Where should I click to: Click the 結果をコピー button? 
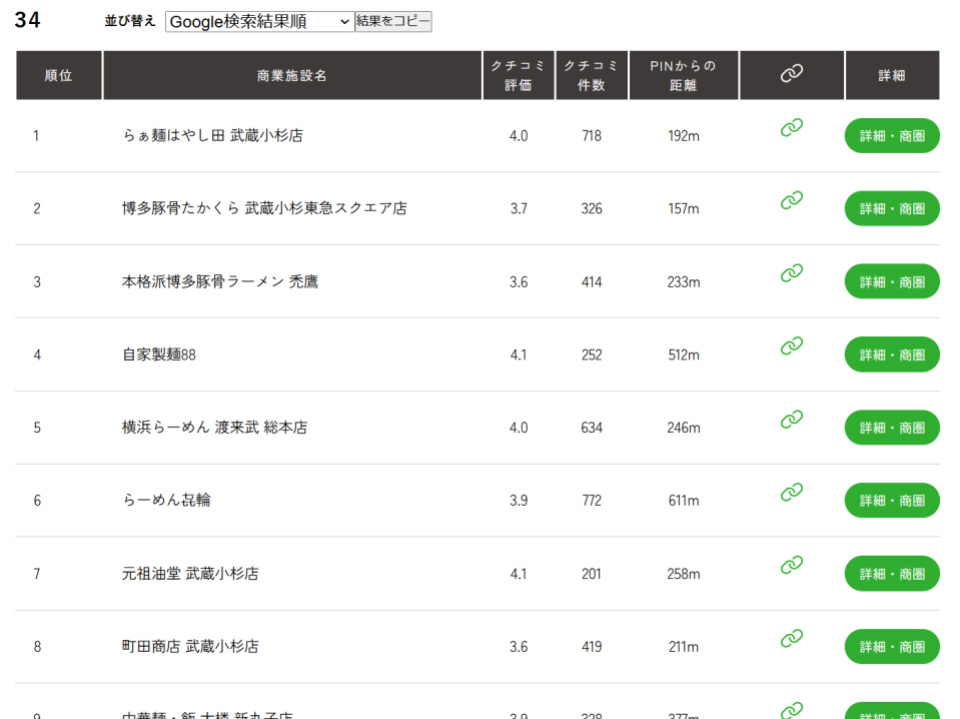coord(393,21)
